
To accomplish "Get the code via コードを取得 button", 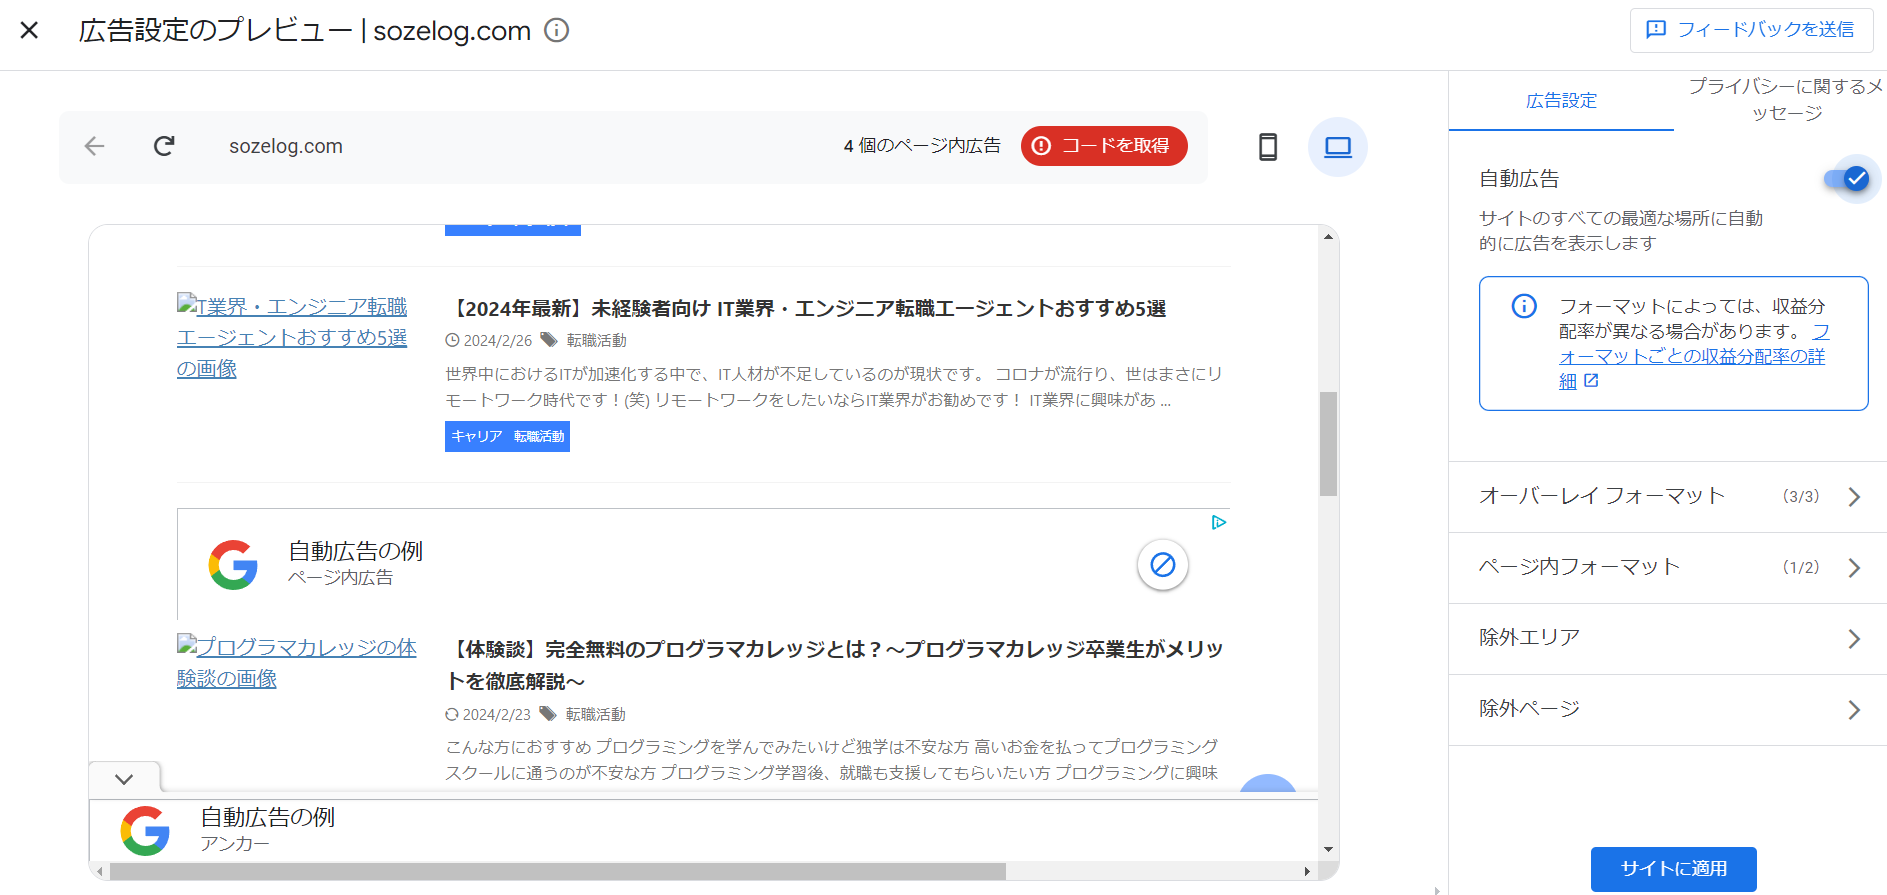I will 1104,146.
